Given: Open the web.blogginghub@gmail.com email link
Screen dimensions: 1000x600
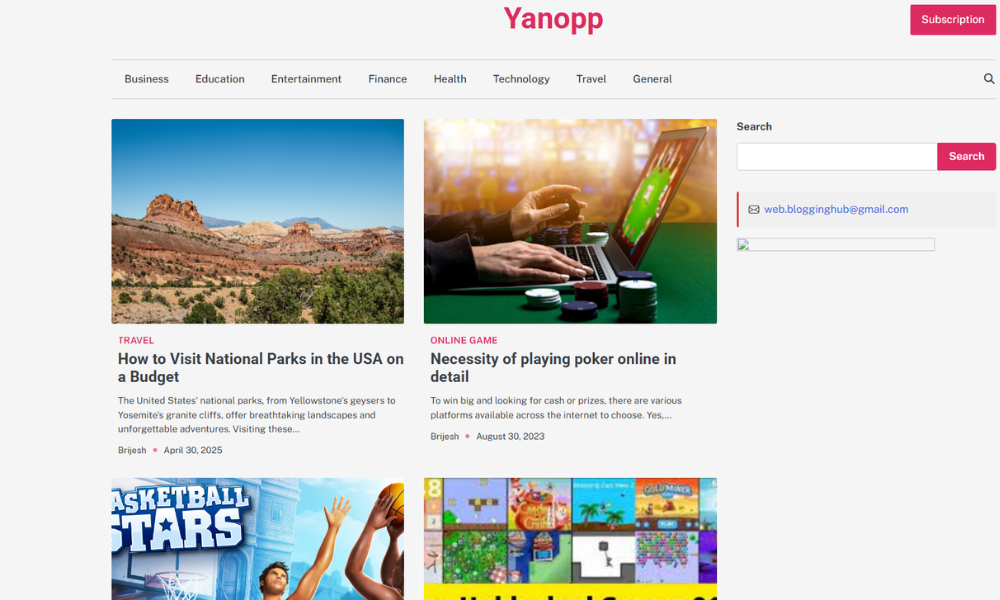Looking at the screenshot, I should (x=835, y=209).
